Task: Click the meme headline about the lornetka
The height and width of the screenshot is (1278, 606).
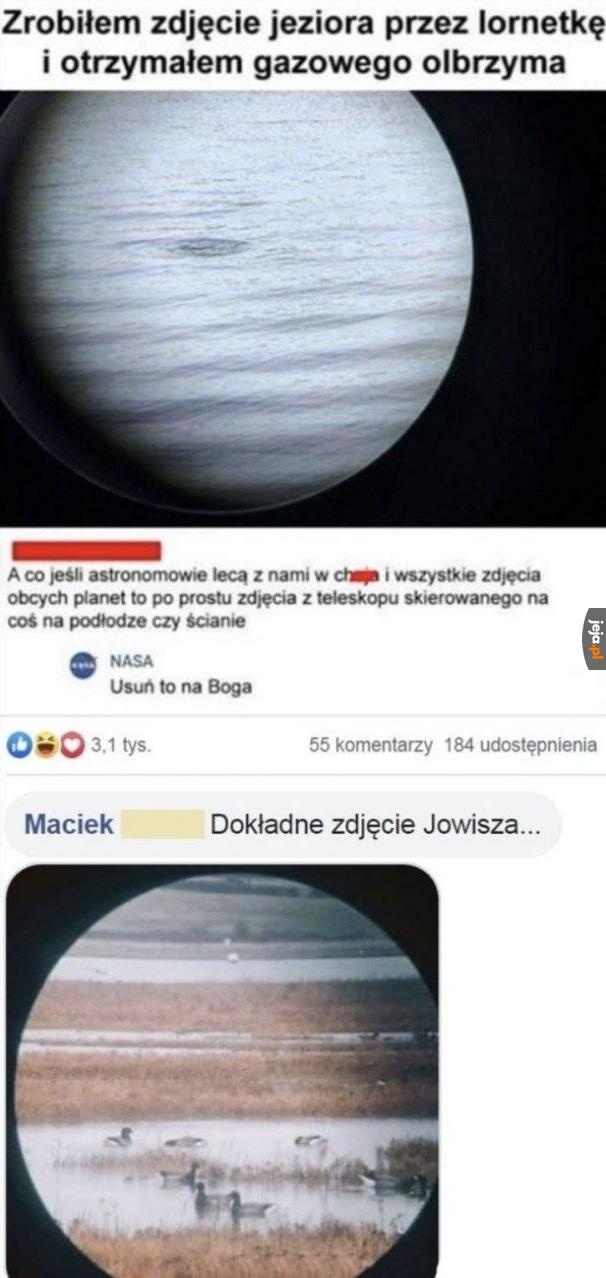Action: pos(303,44)
